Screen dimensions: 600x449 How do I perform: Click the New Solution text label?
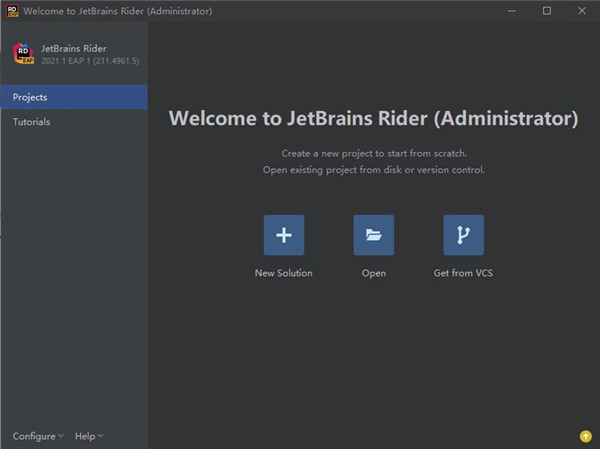coord(284,273)
